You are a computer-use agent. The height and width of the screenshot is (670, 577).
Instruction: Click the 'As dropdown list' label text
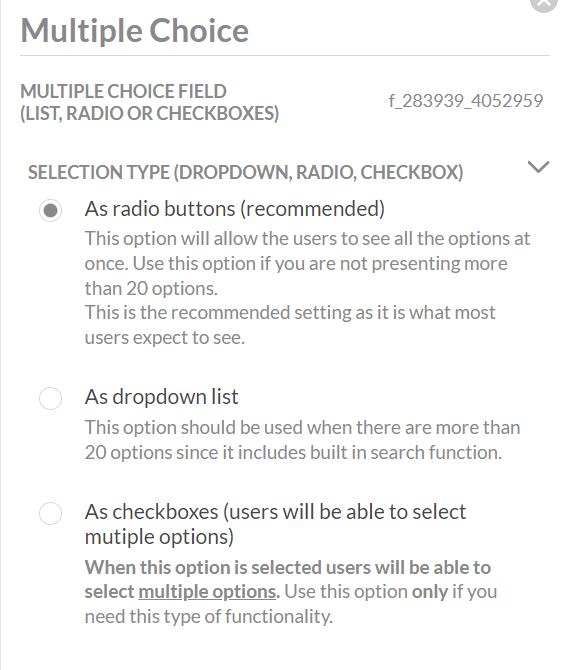pos(161,397)
